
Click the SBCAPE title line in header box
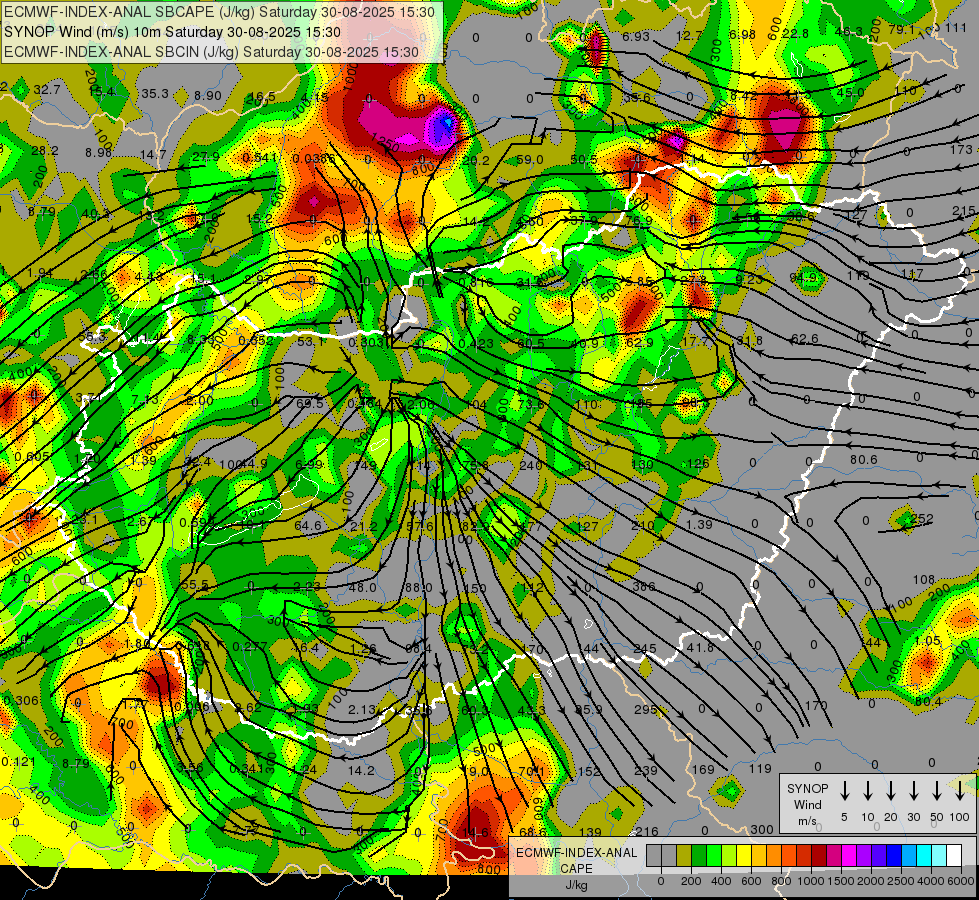point(219,12)
